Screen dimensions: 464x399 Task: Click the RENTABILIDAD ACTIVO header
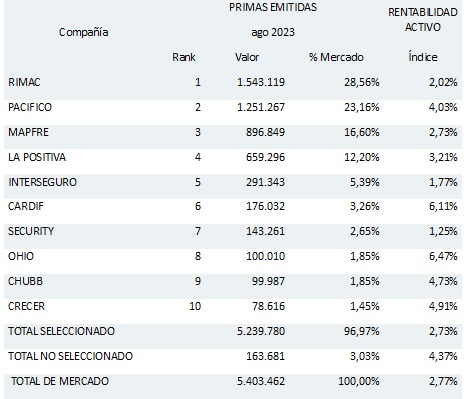coord(423,20)
